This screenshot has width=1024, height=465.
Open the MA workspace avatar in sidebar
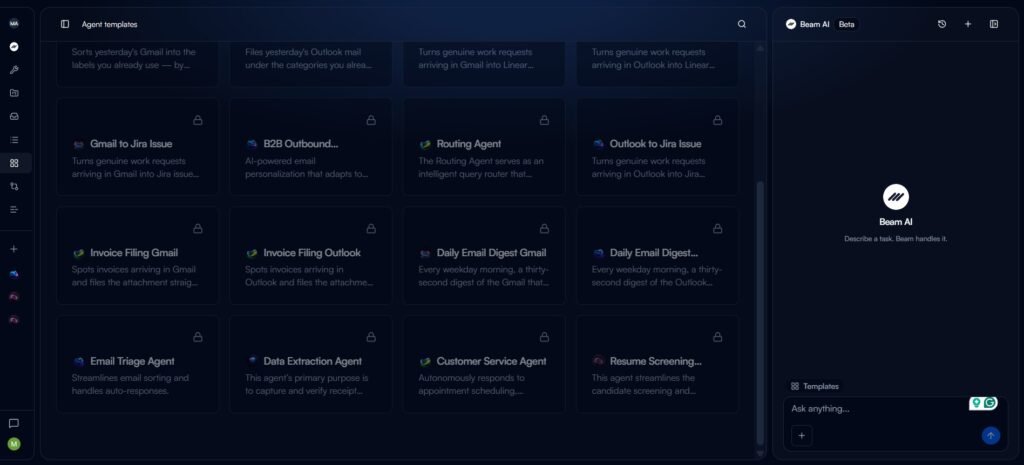[14, 24]
